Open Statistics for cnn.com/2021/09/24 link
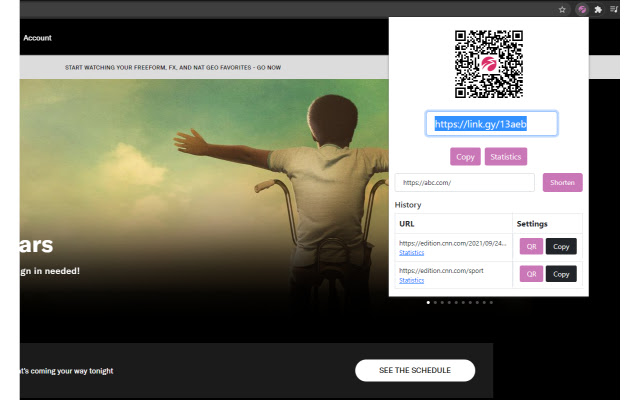Screen dimensions: 640x400 pos(411,253)
